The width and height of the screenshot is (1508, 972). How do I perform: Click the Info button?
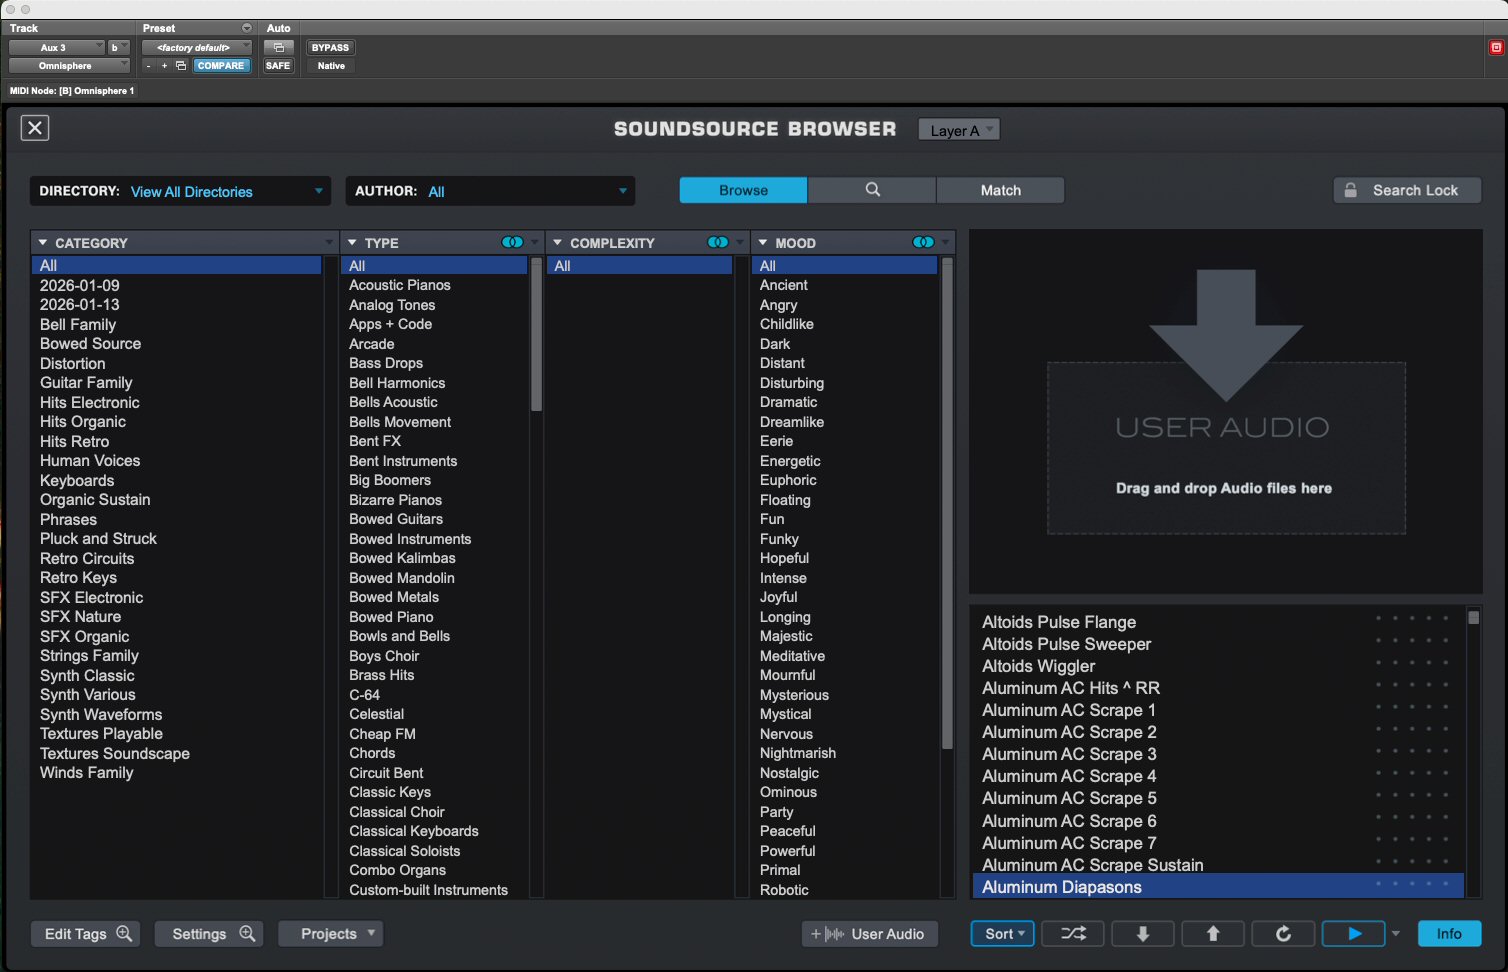1449,934
